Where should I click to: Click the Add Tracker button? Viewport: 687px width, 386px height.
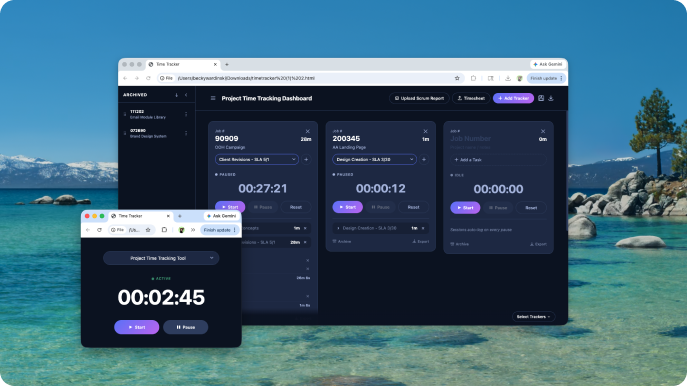pos(513,98)
